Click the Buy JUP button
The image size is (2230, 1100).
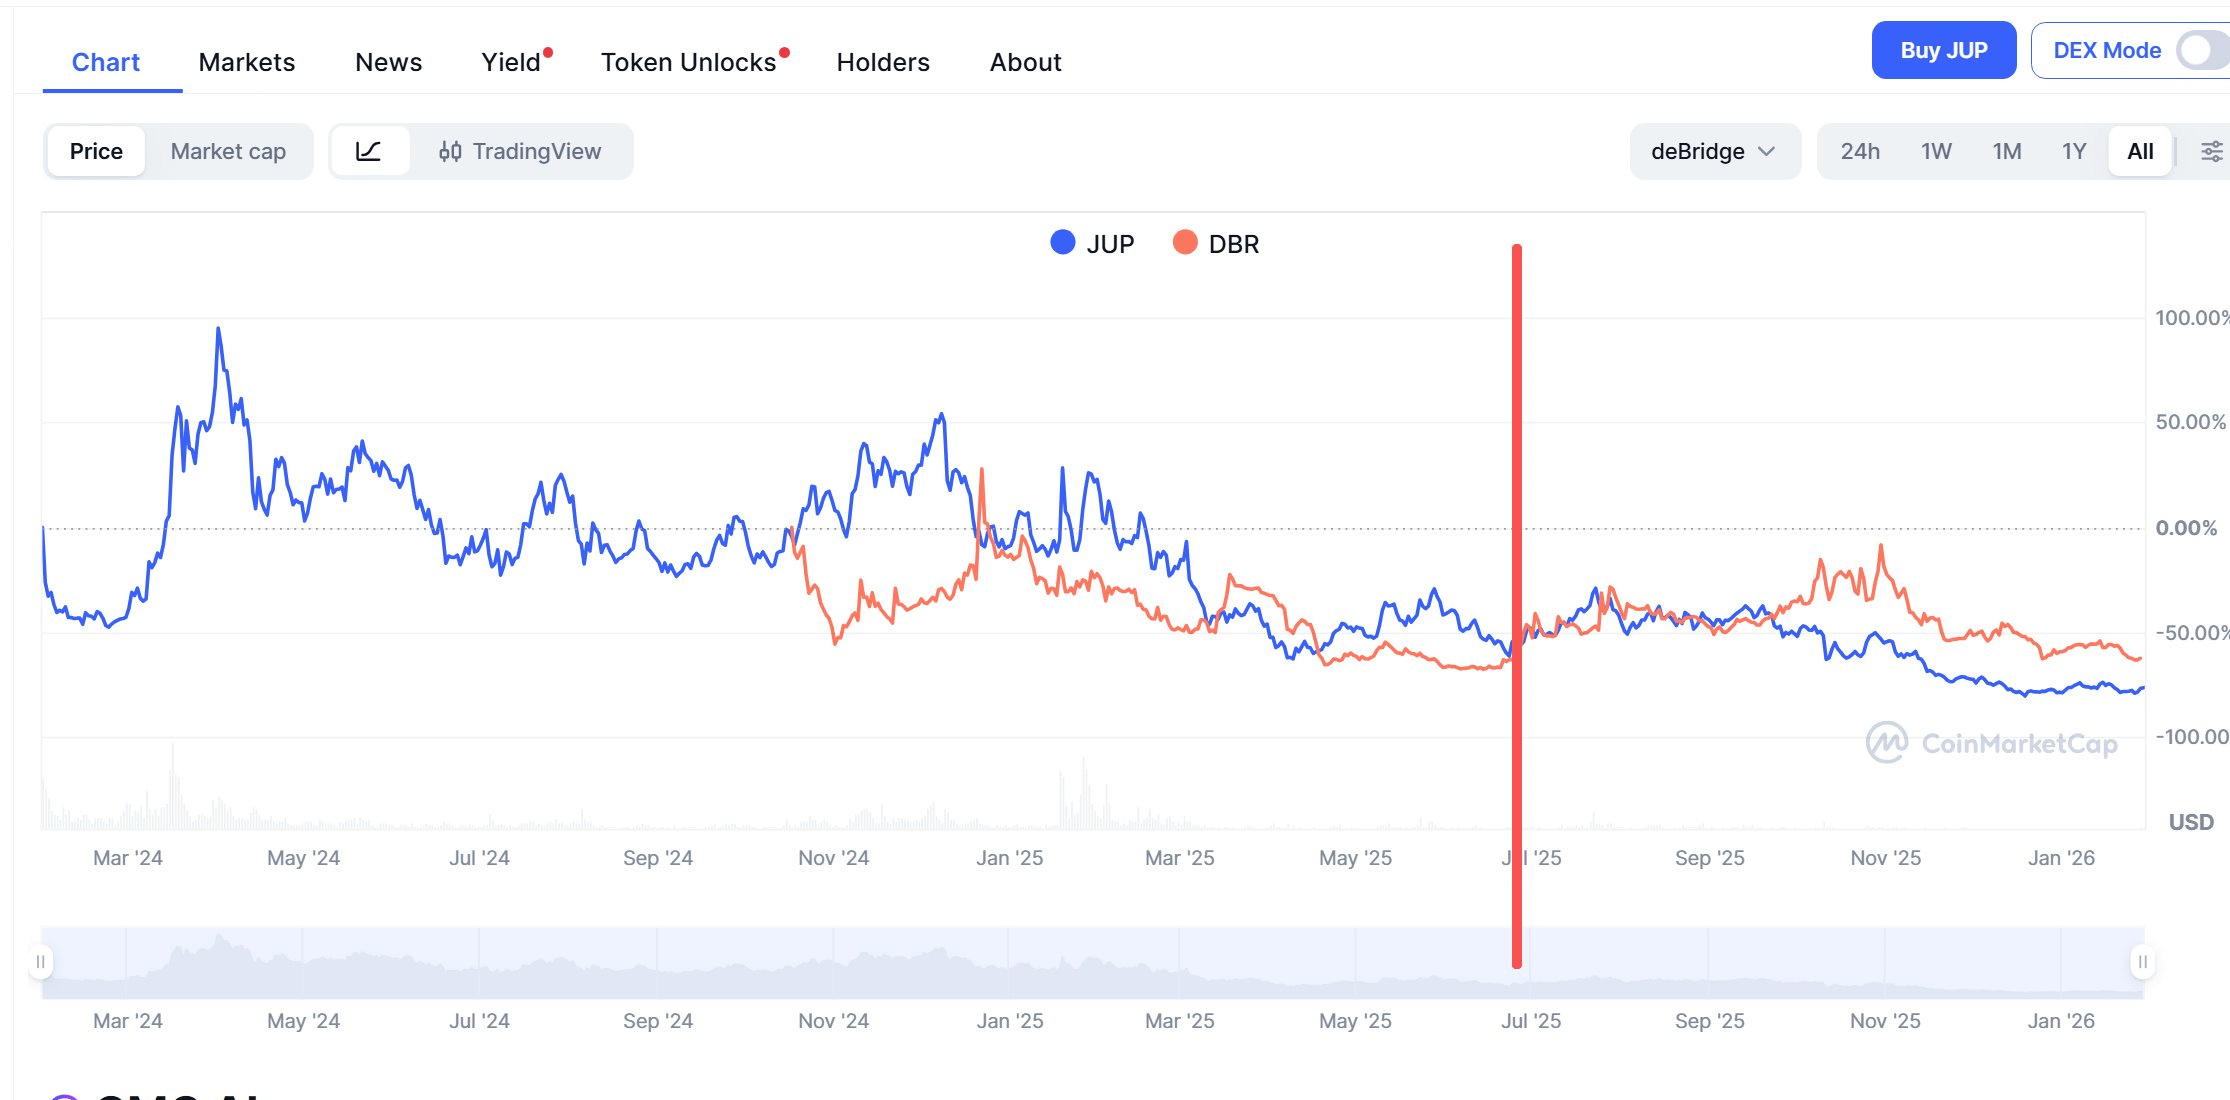point(1943,50)
